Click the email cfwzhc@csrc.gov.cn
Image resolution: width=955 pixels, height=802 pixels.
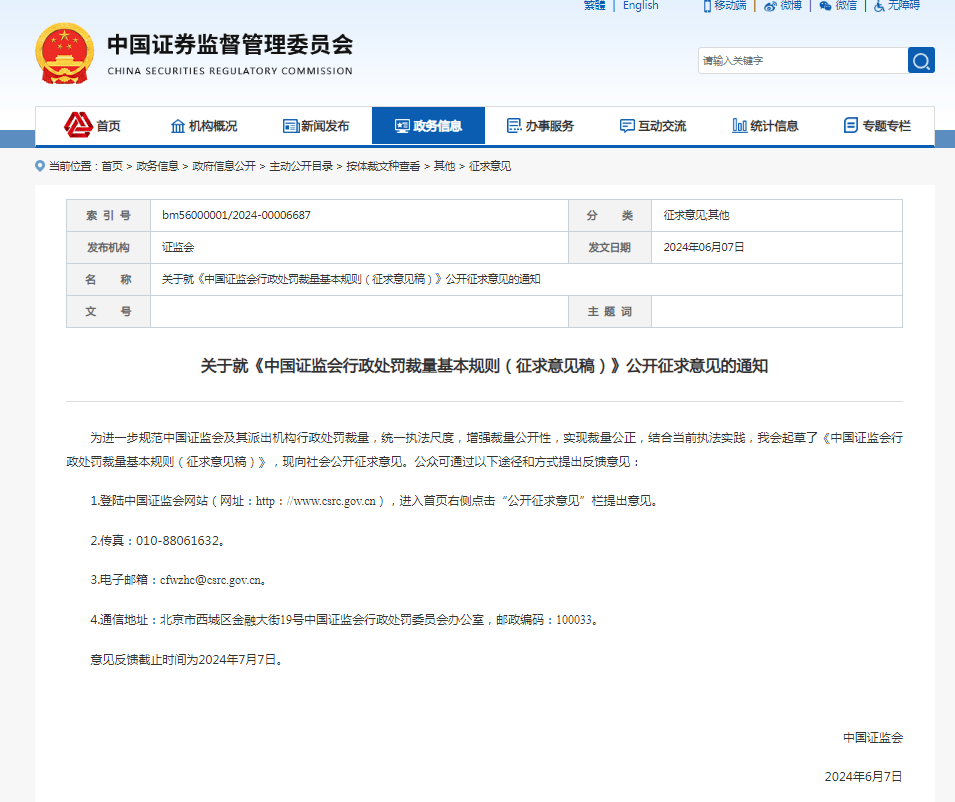(211, 580)
